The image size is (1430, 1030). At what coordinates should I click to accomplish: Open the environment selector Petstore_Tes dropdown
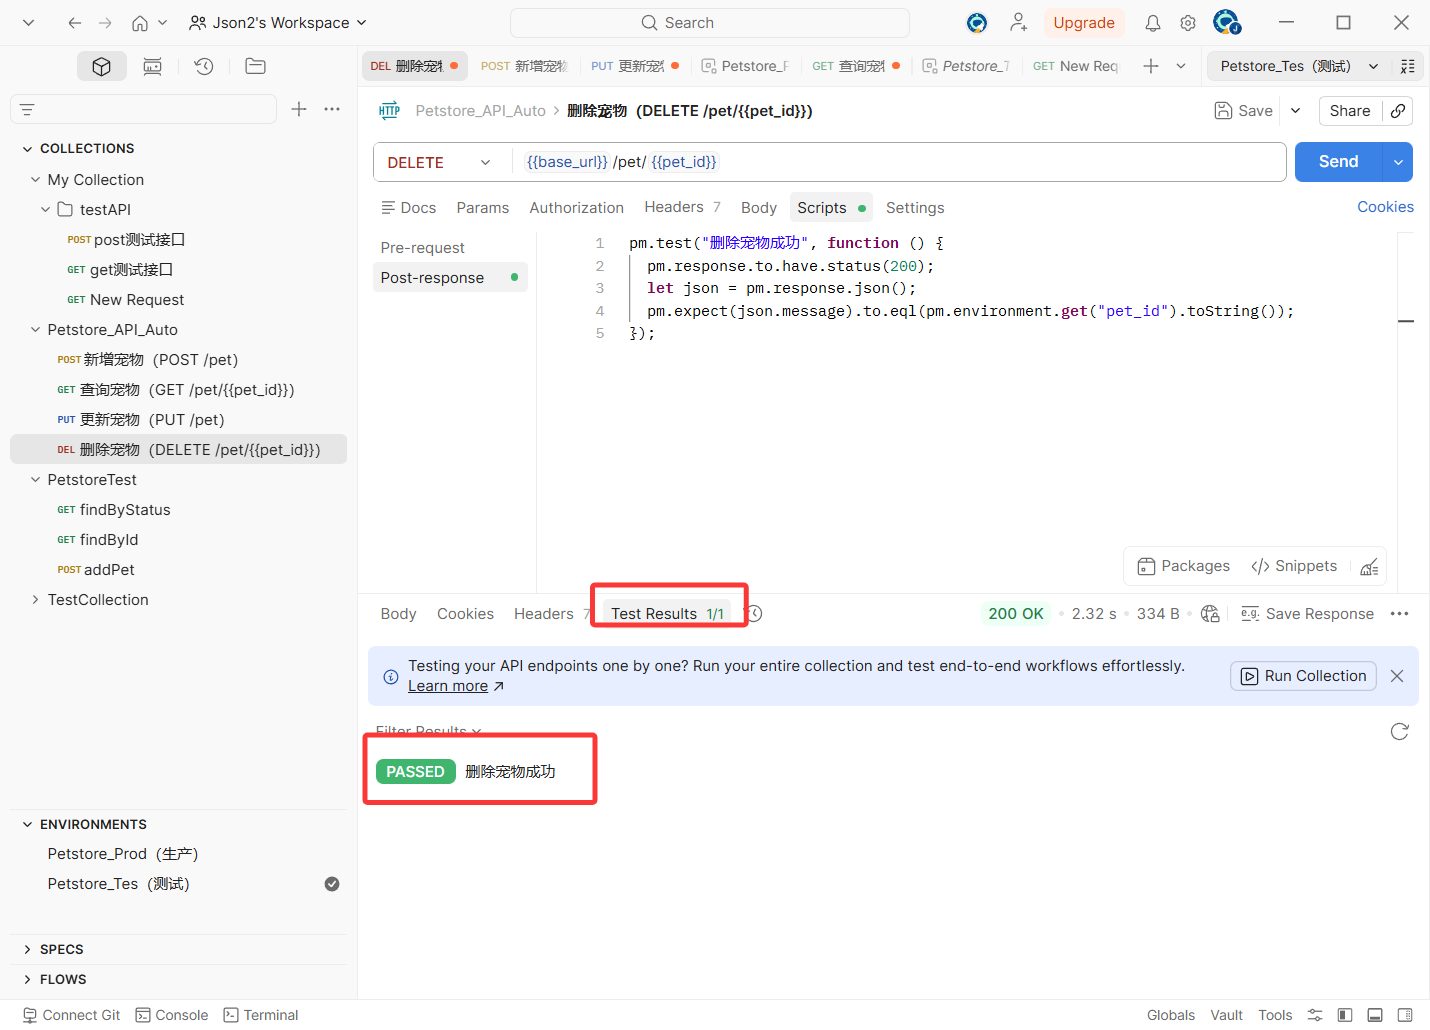[1299, 66]
